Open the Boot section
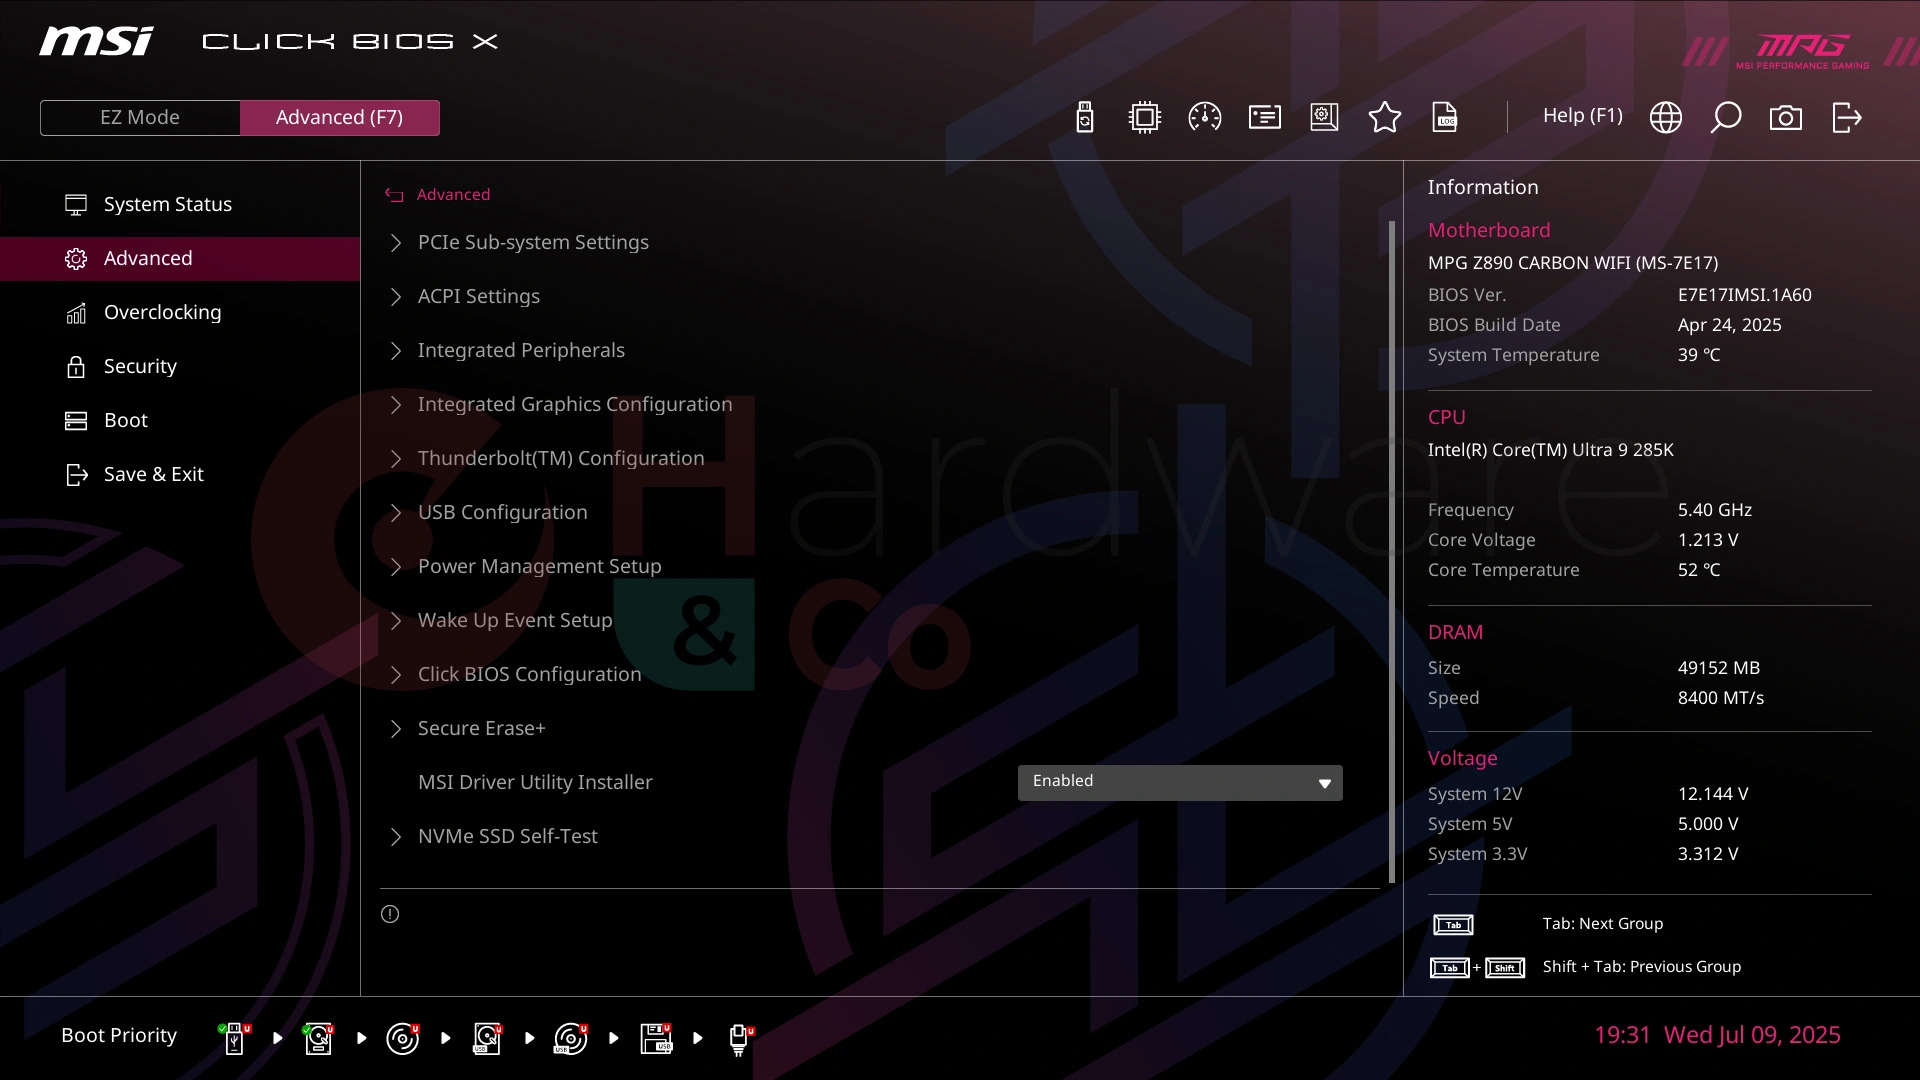Viewport: 1920px width, 1080px height. point(180,420)
